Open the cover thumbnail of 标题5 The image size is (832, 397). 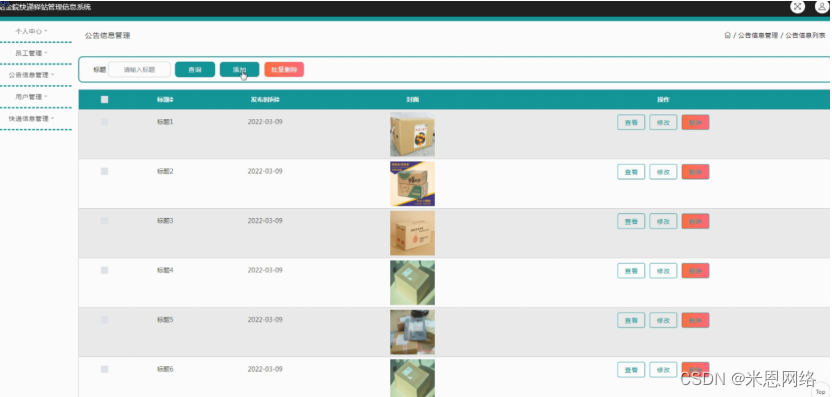[x=412, y=332]
